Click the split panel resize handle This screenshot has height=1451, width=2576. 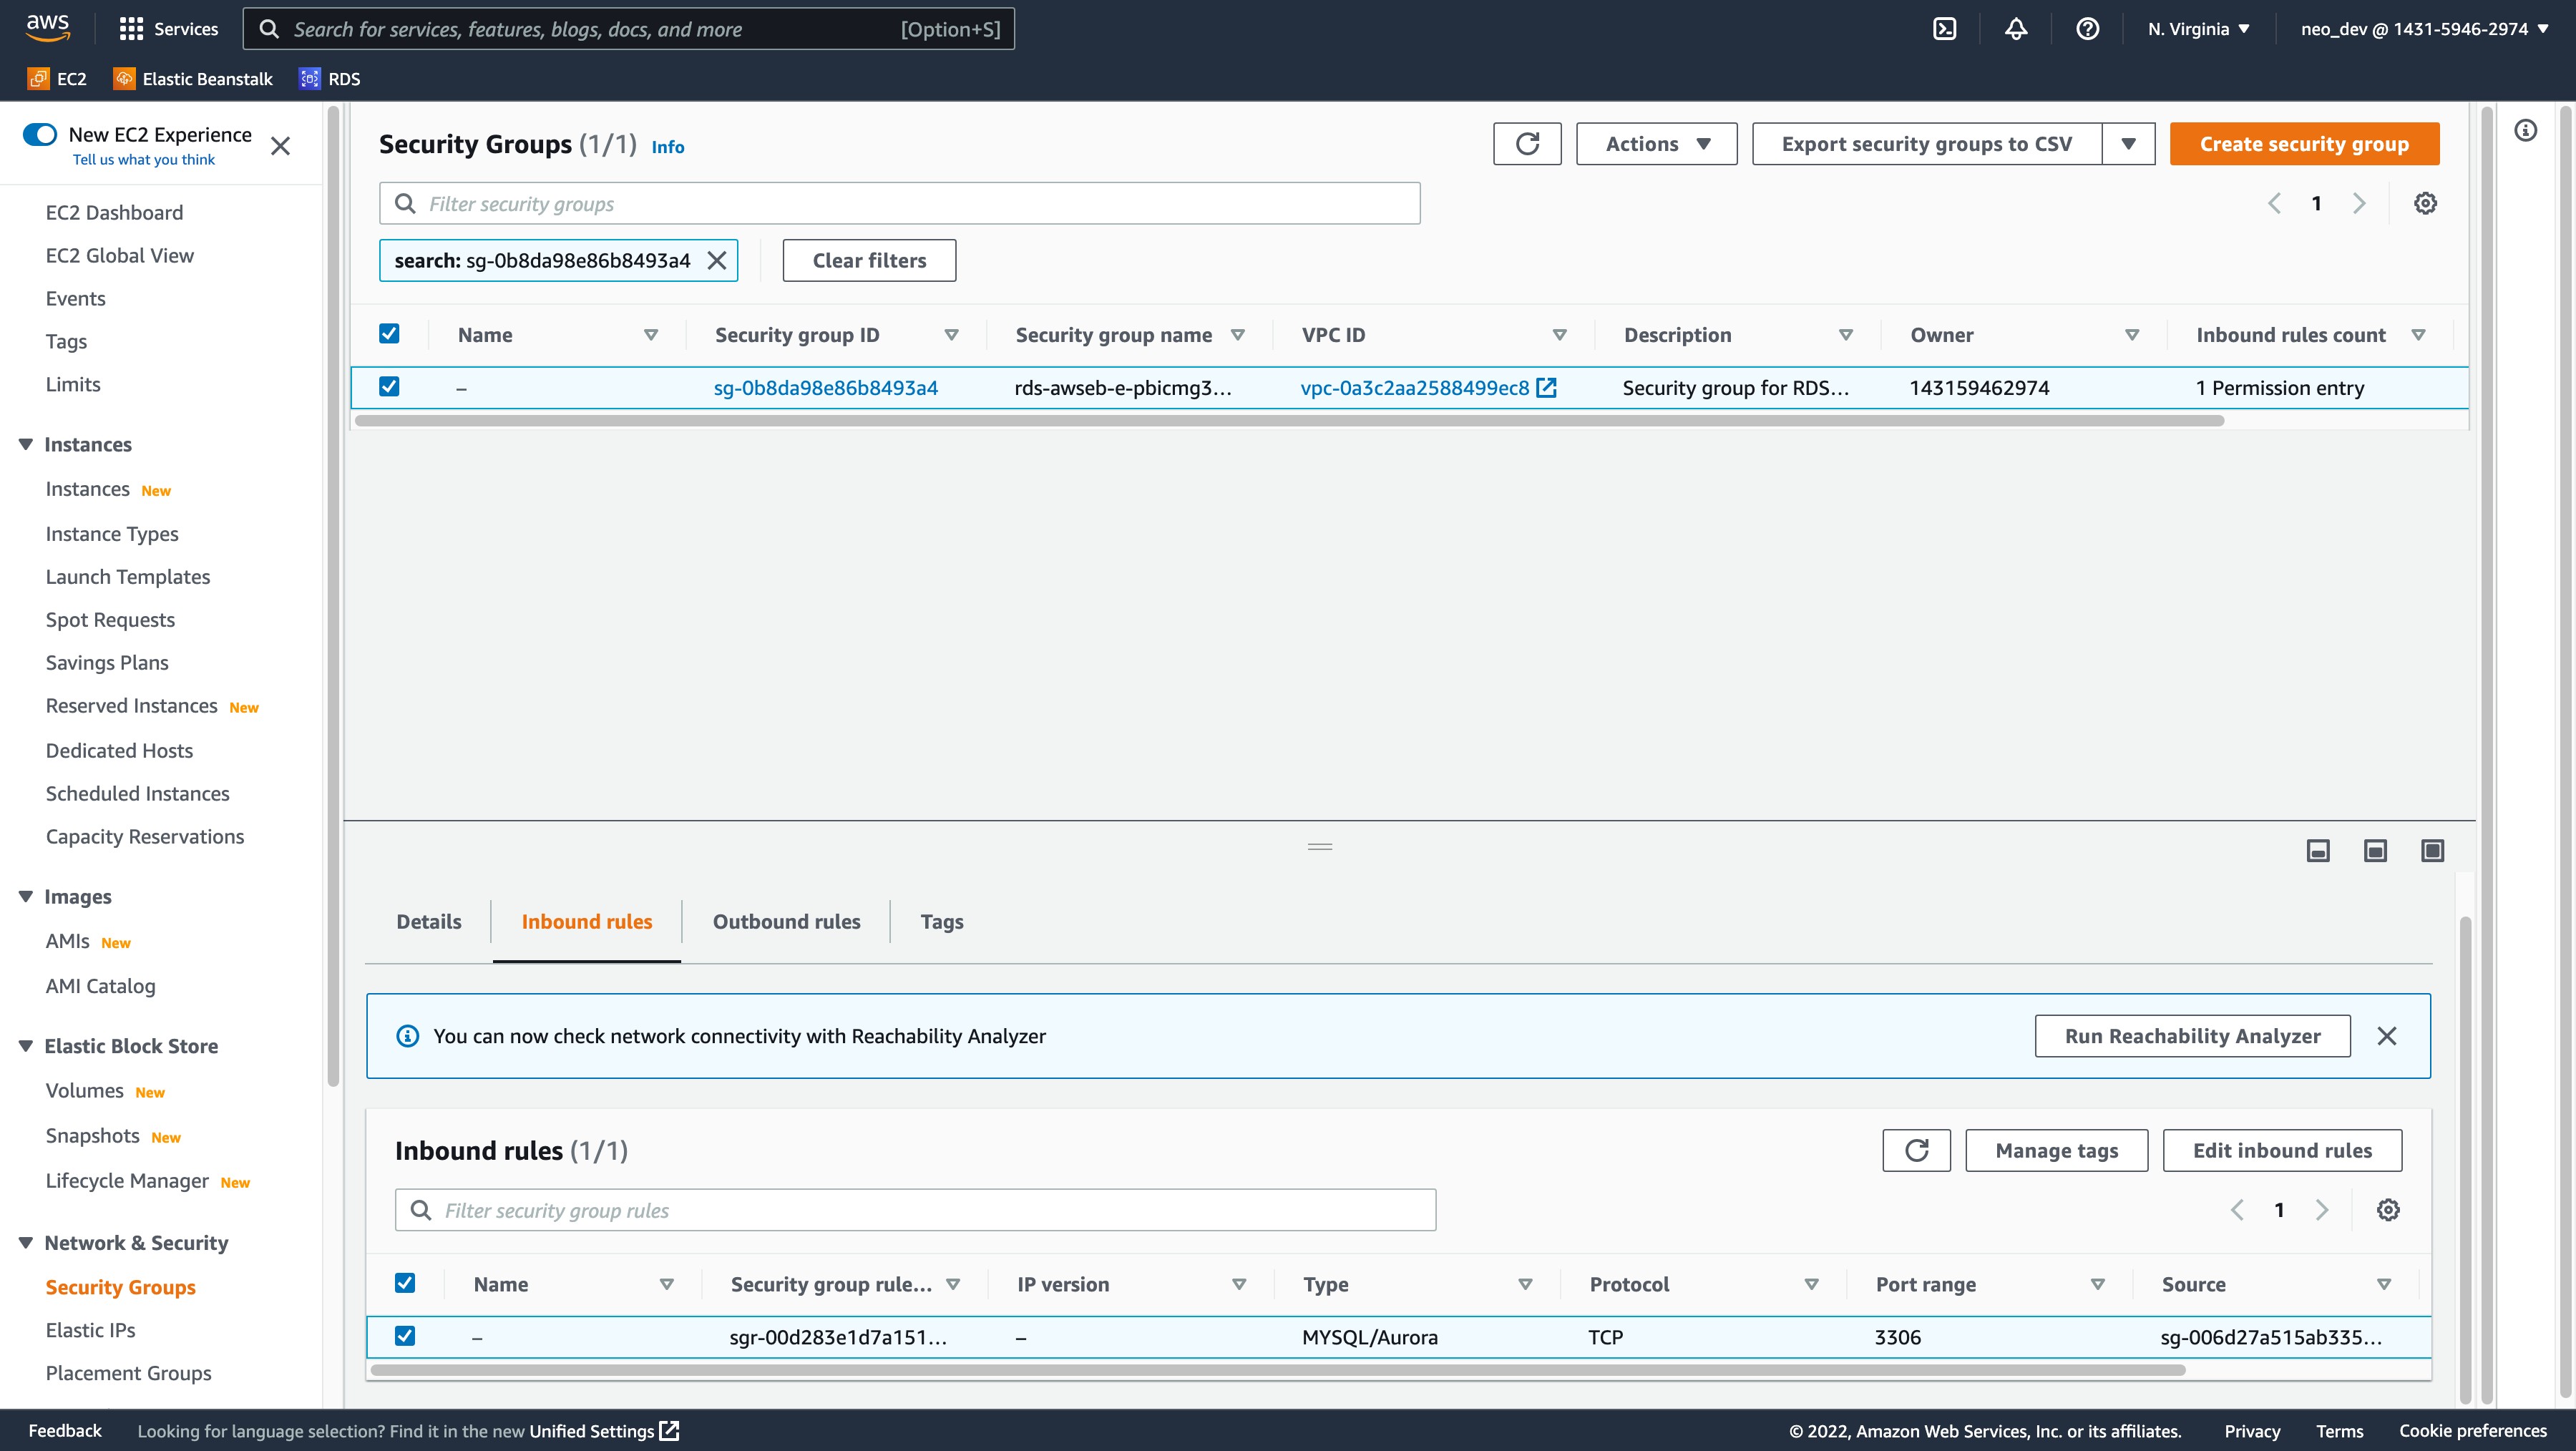[x=1319, y=846]
